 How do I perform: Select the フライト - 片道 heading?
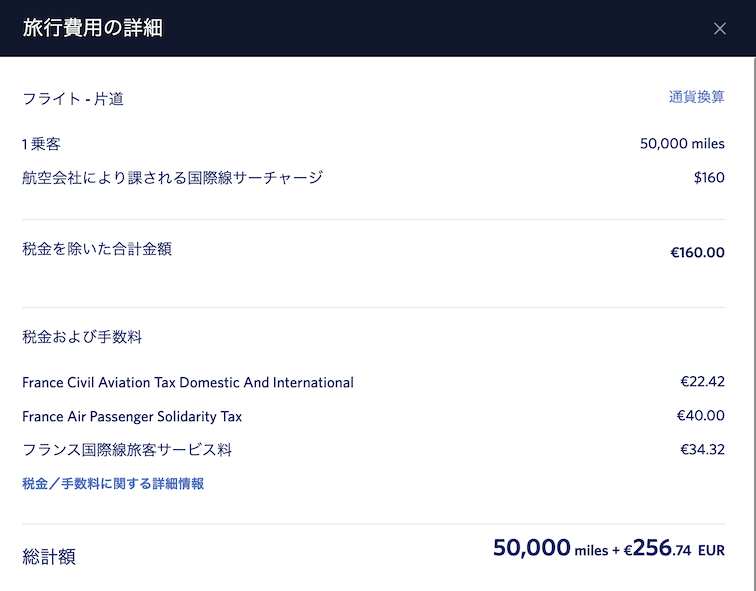coord(73,99)
